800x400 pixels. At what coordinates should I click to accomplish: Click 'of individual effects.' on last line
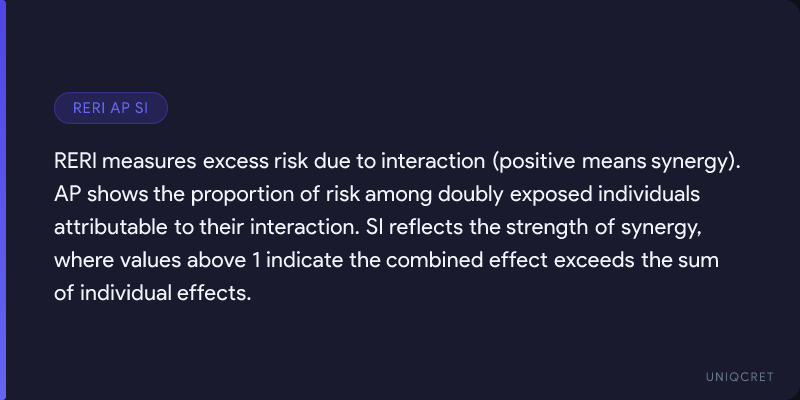point(153,294)
